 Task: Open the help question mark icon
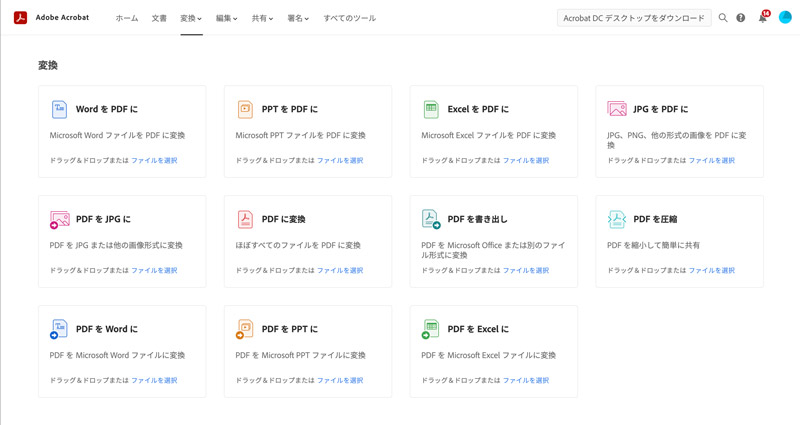(741, 18)
